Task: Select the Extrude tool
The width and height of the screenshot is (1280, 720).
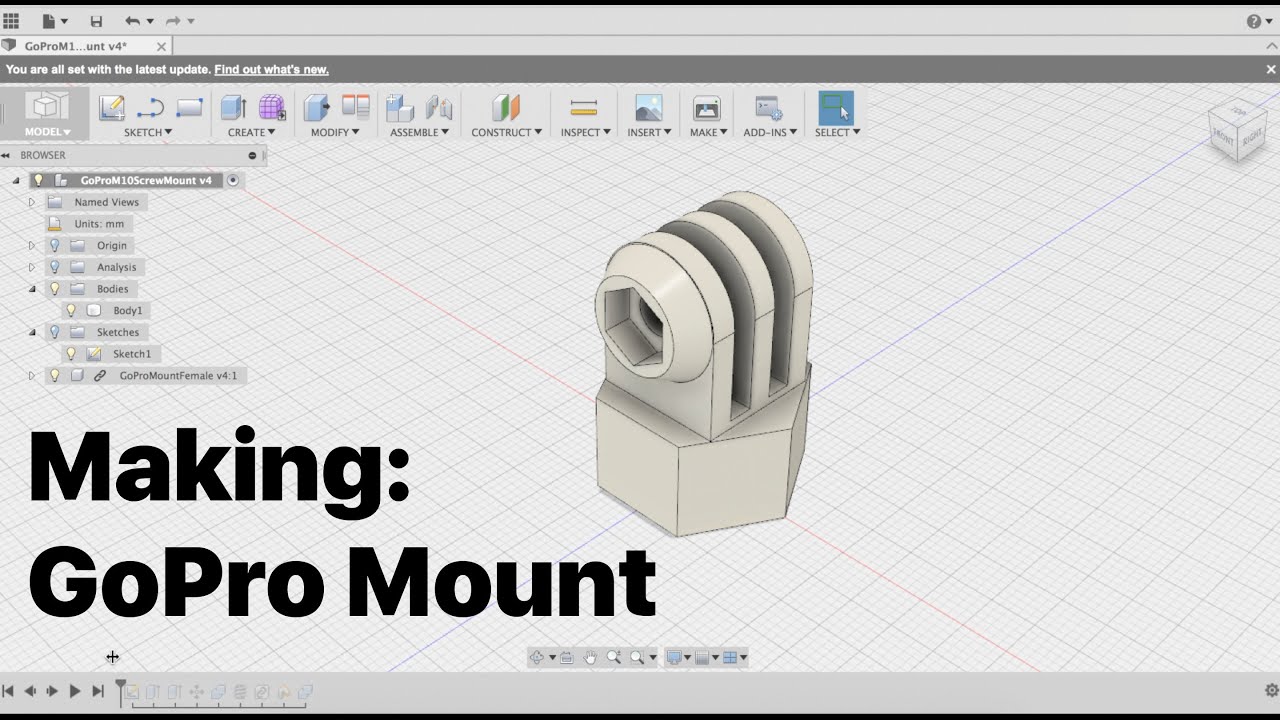Action: [x=233, y=107]
